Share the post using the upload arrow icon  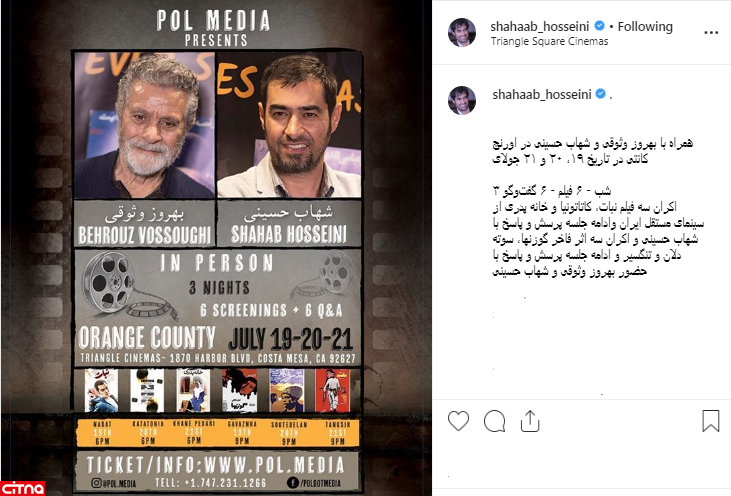pyautogui.click(x=530, y=421)
